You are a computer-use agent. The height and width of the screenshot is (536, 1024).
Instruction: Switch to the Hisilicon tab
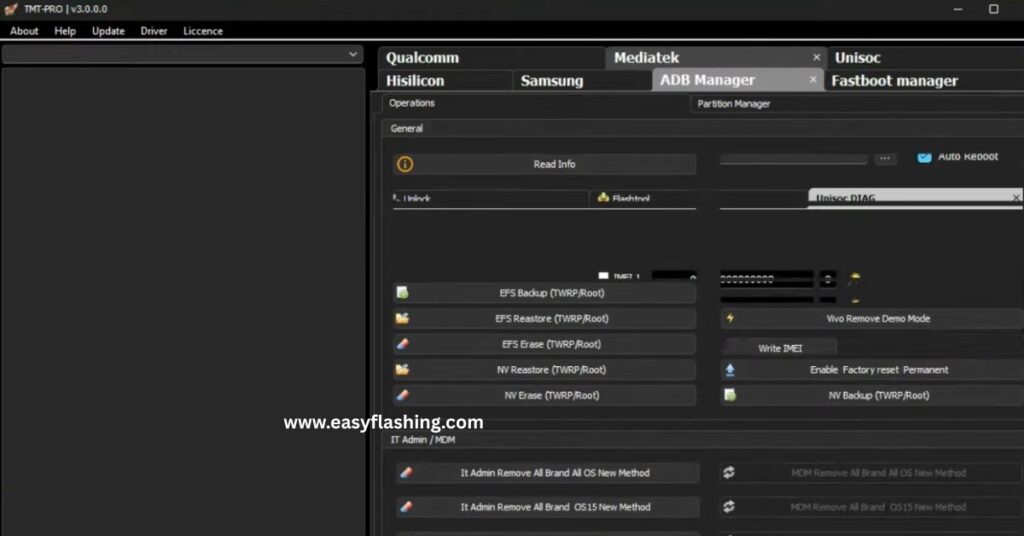pos(445,80)
